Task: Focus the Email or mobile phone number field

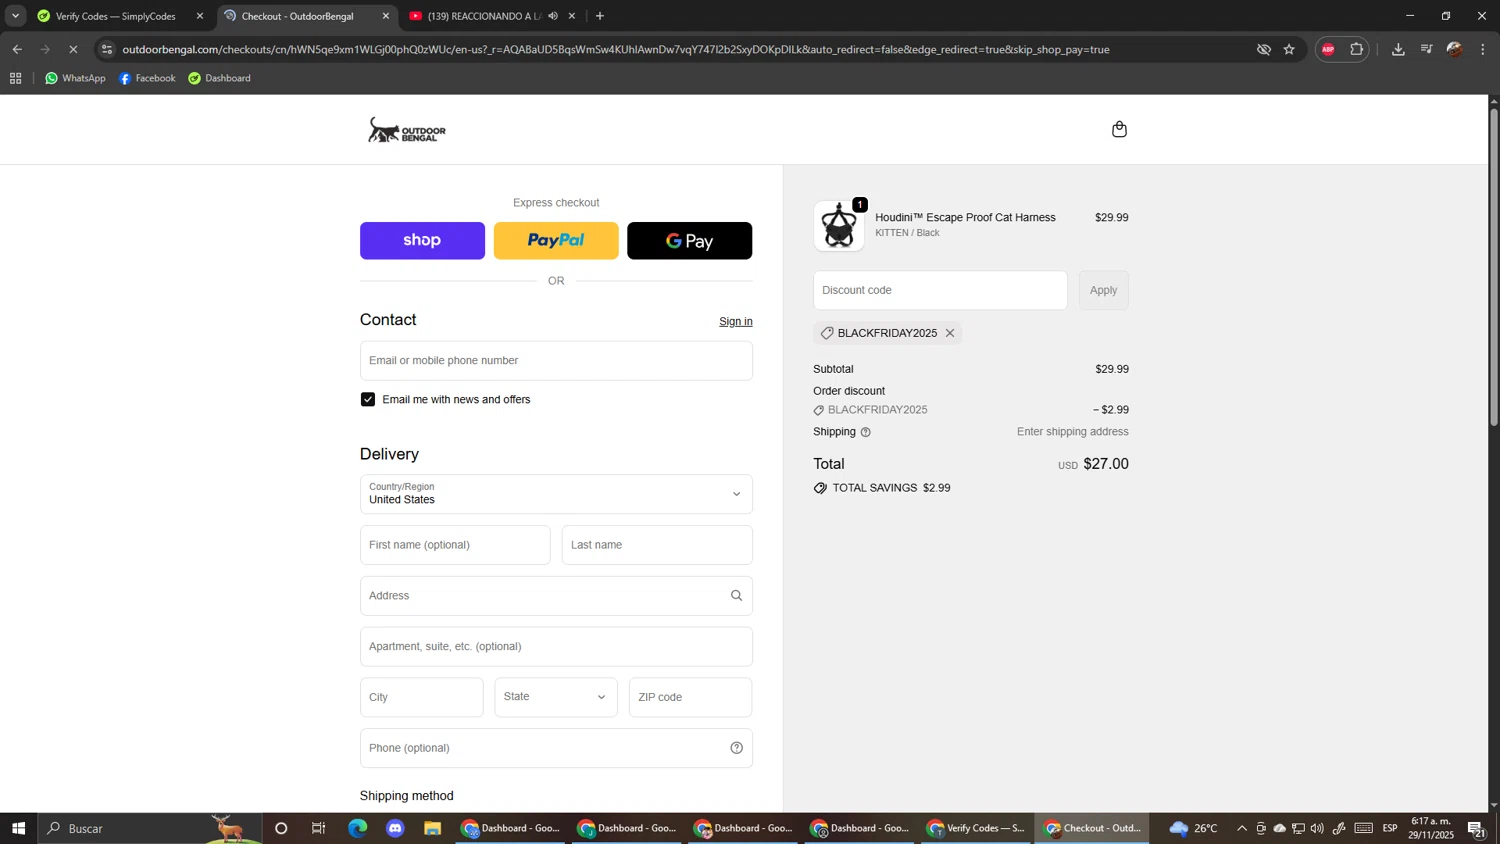Action: [556, 361]
